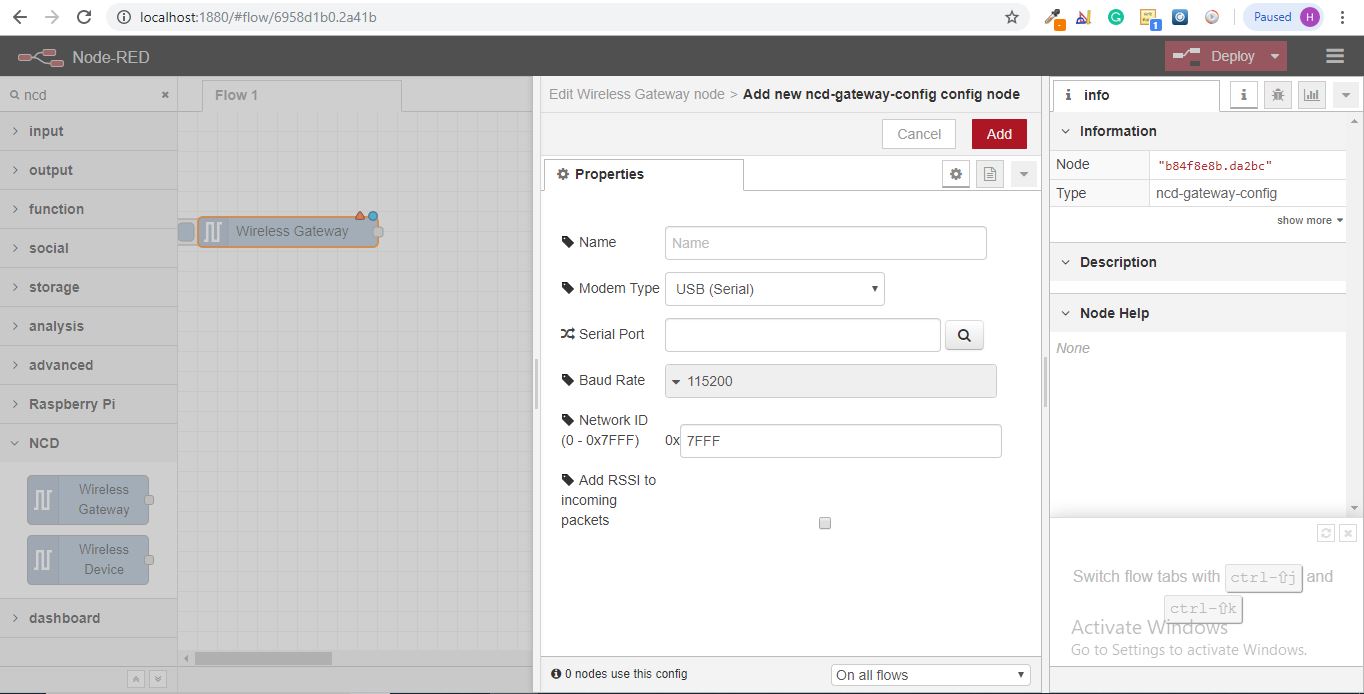Open the debug messages bug icon tab

tap(1277, 95)
